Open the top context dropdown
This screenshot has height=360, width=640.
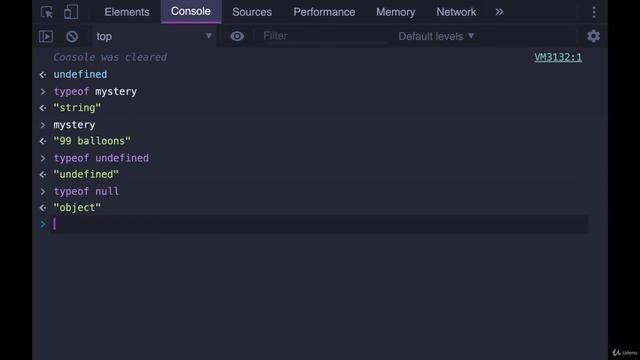[x=154, y=36]
